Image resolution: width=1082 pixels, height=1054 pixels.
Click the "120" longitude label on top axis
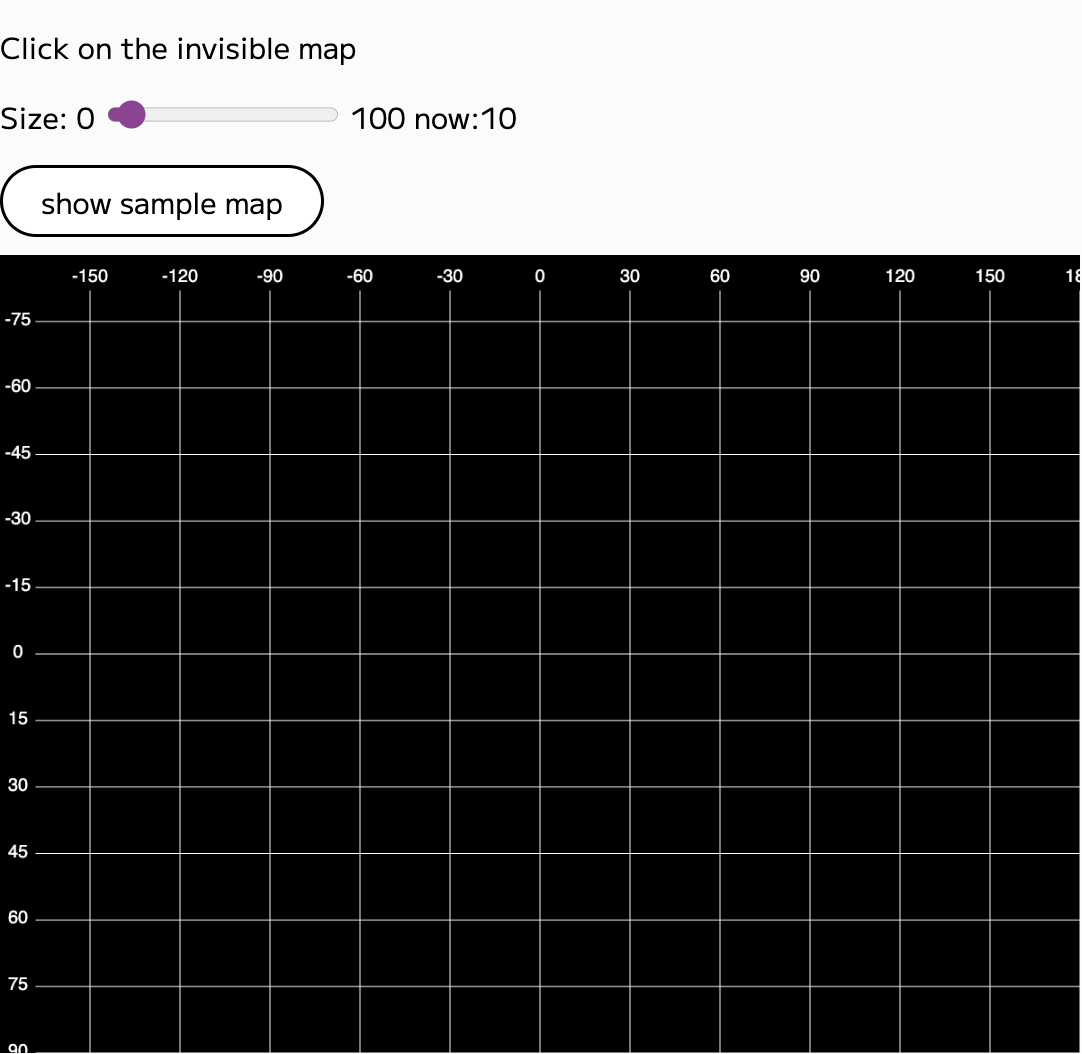(900, 276)
